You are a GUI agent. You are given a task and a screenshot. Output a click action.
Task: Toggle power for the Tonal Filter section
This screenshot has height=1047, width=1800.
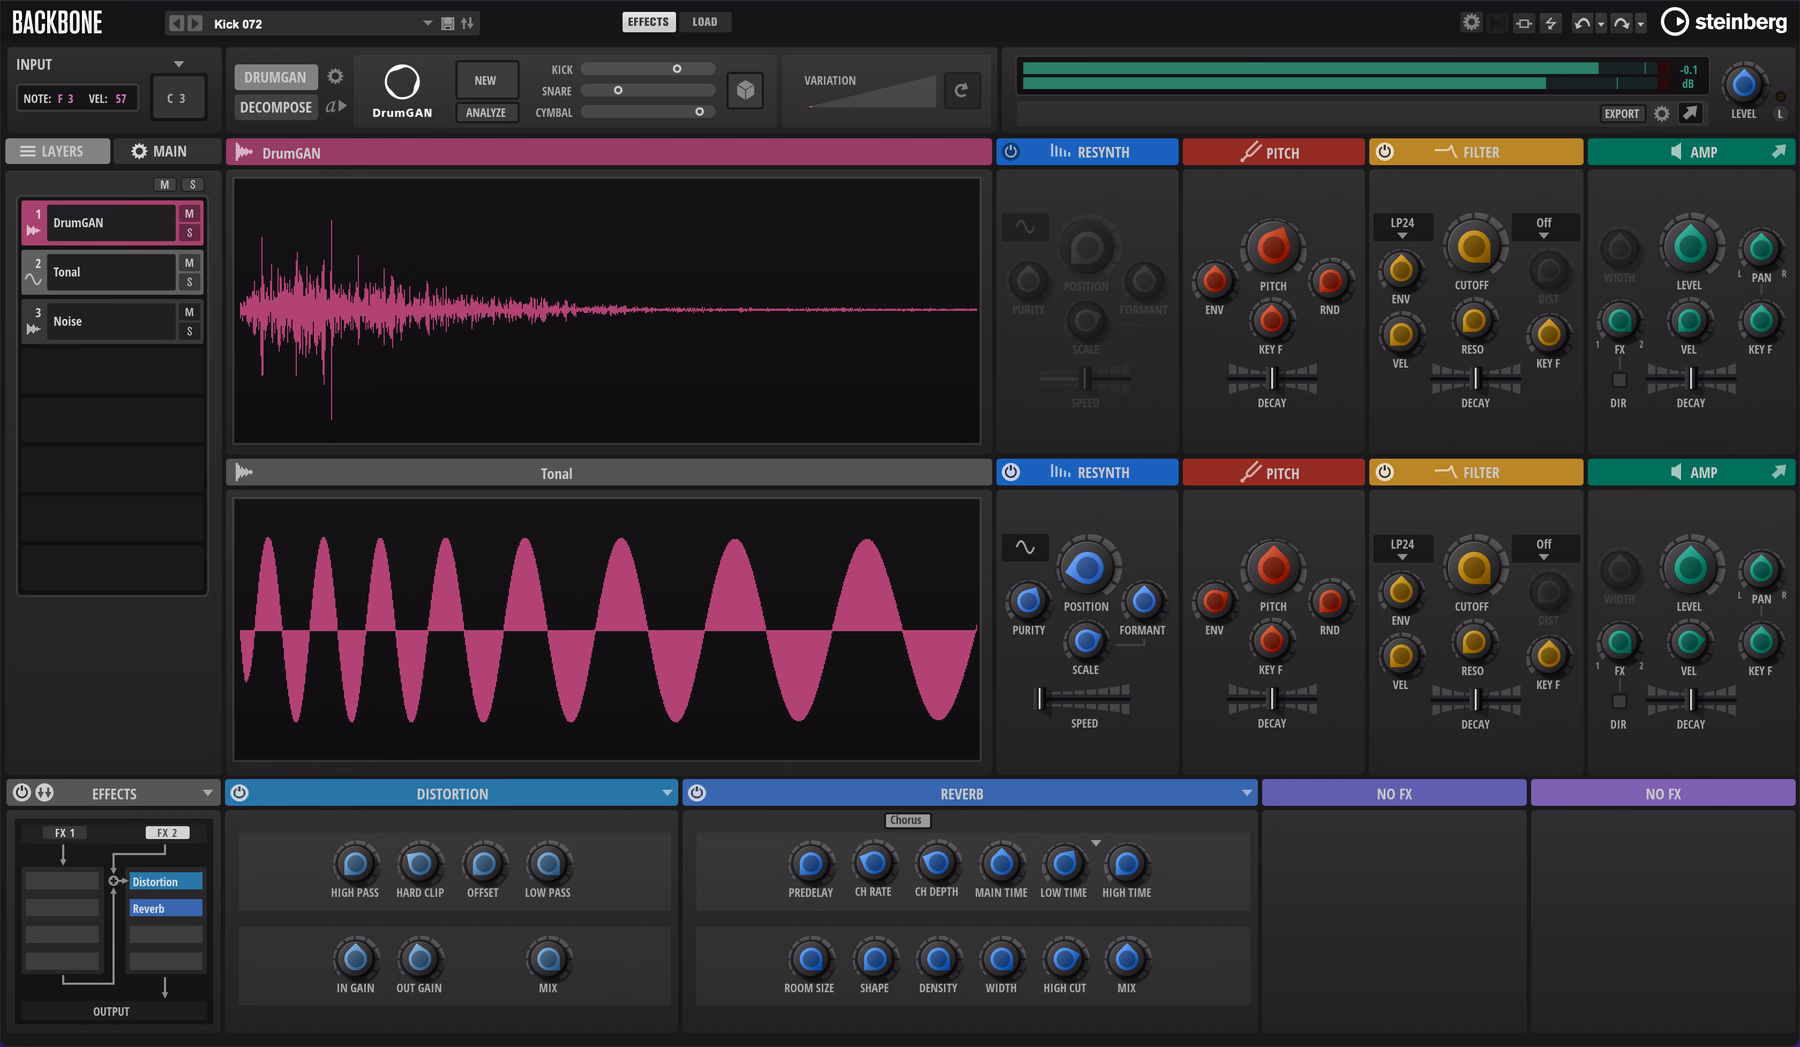point(1385,472)
